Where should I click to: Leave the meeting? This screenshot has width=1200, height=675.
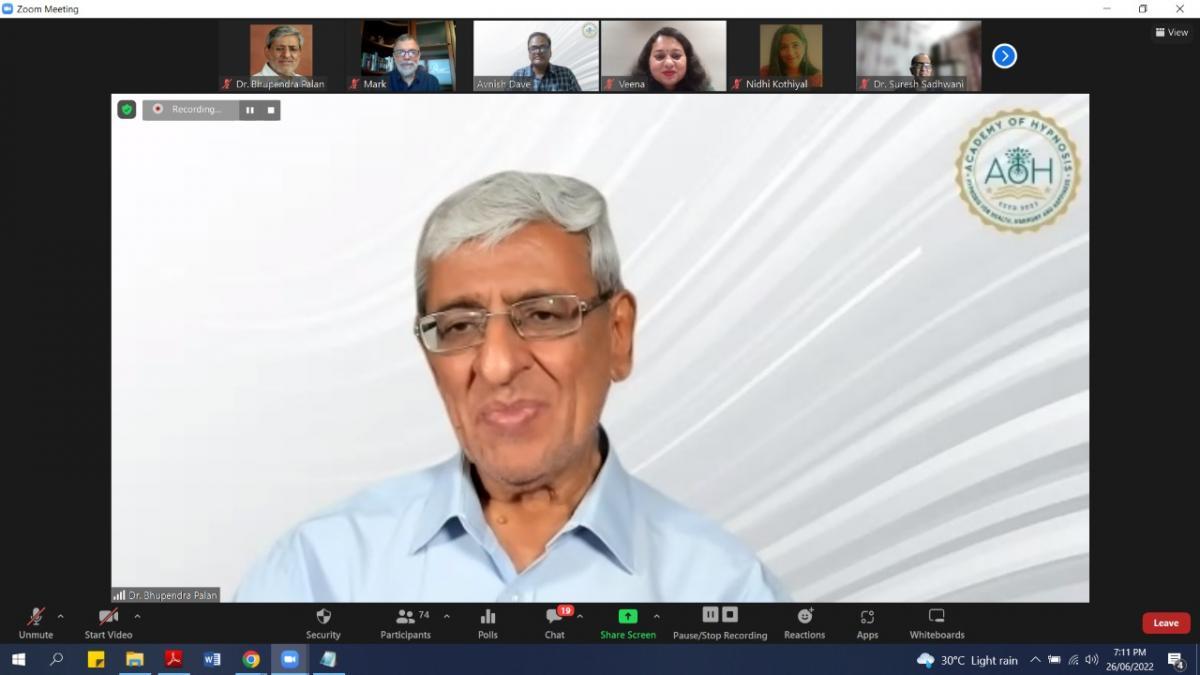click(x=1166, y=623)
